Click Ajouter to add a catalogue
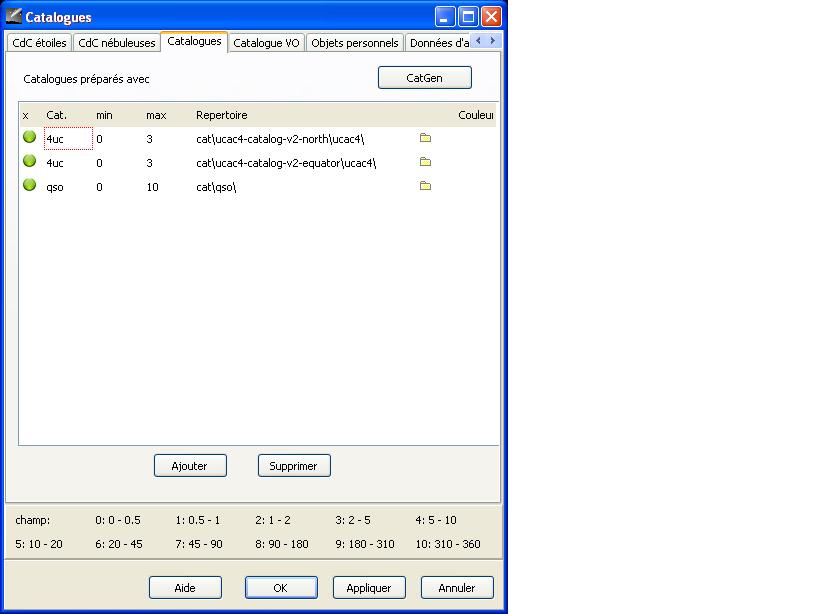The height and width of the screenshot is (614, 840). pyautogui.click(x=190, y=466)
